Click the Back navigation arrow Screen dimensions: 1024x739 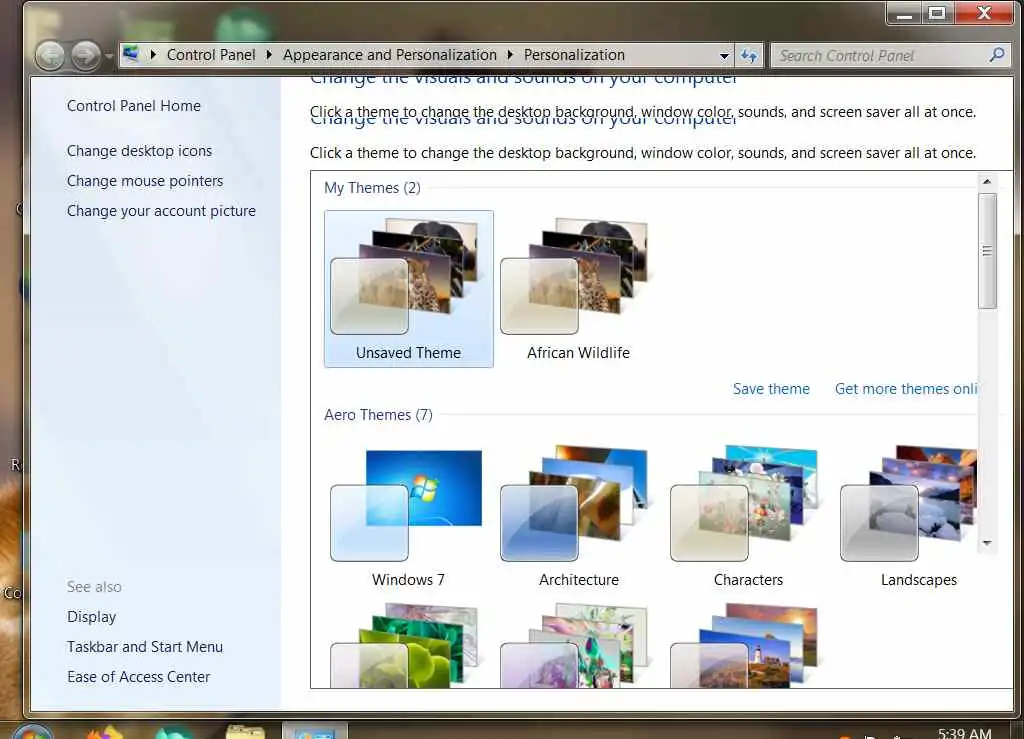(x=50, y=55)
